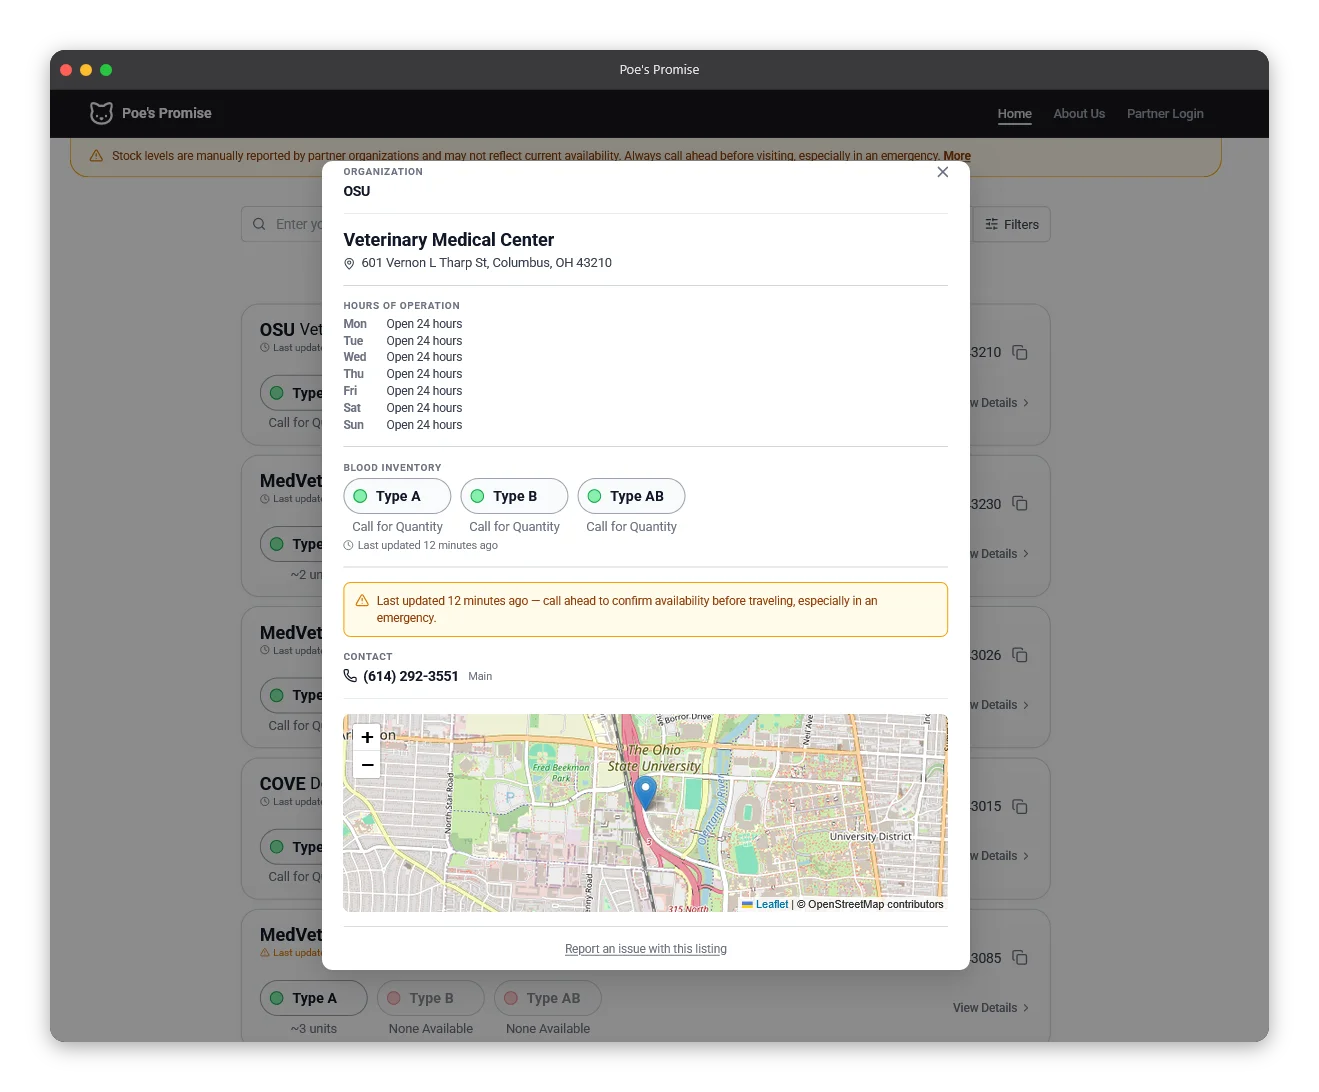Click the warning triangle icon in top banner
This screenshot has width=1319, height=1092.
(x=97, y=156)
